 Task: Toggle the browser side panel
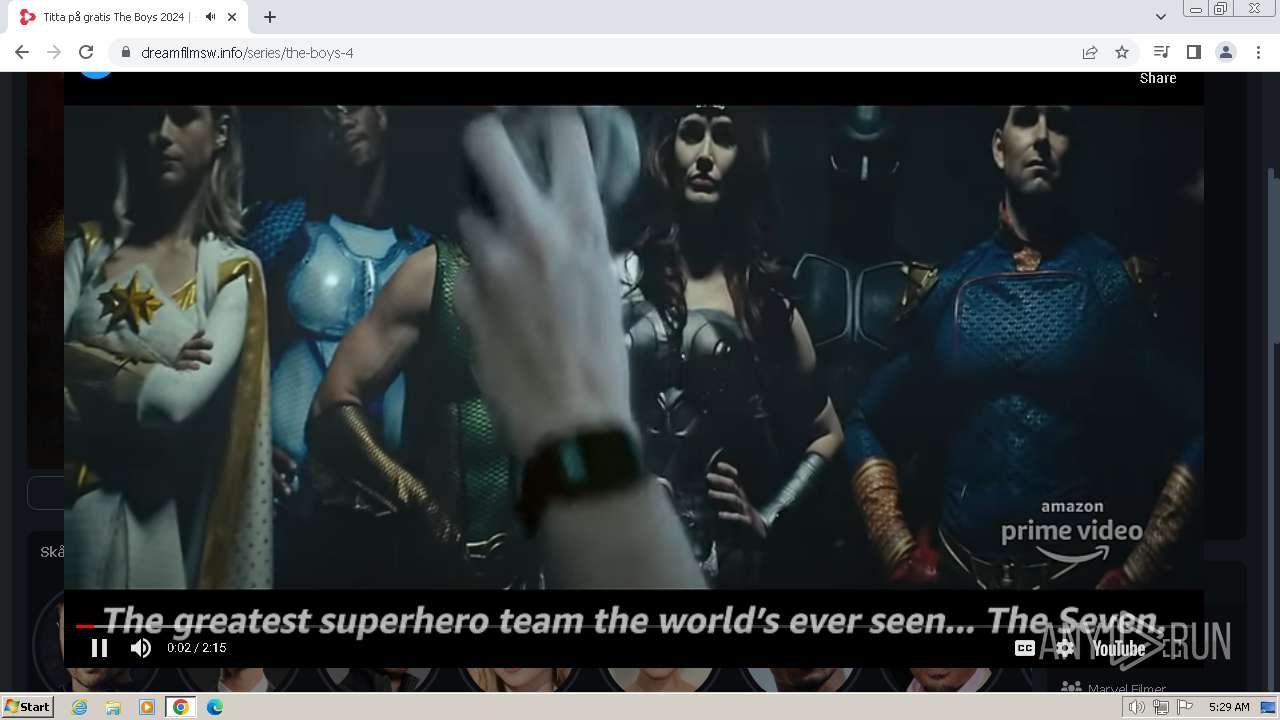pos(1193,52)
